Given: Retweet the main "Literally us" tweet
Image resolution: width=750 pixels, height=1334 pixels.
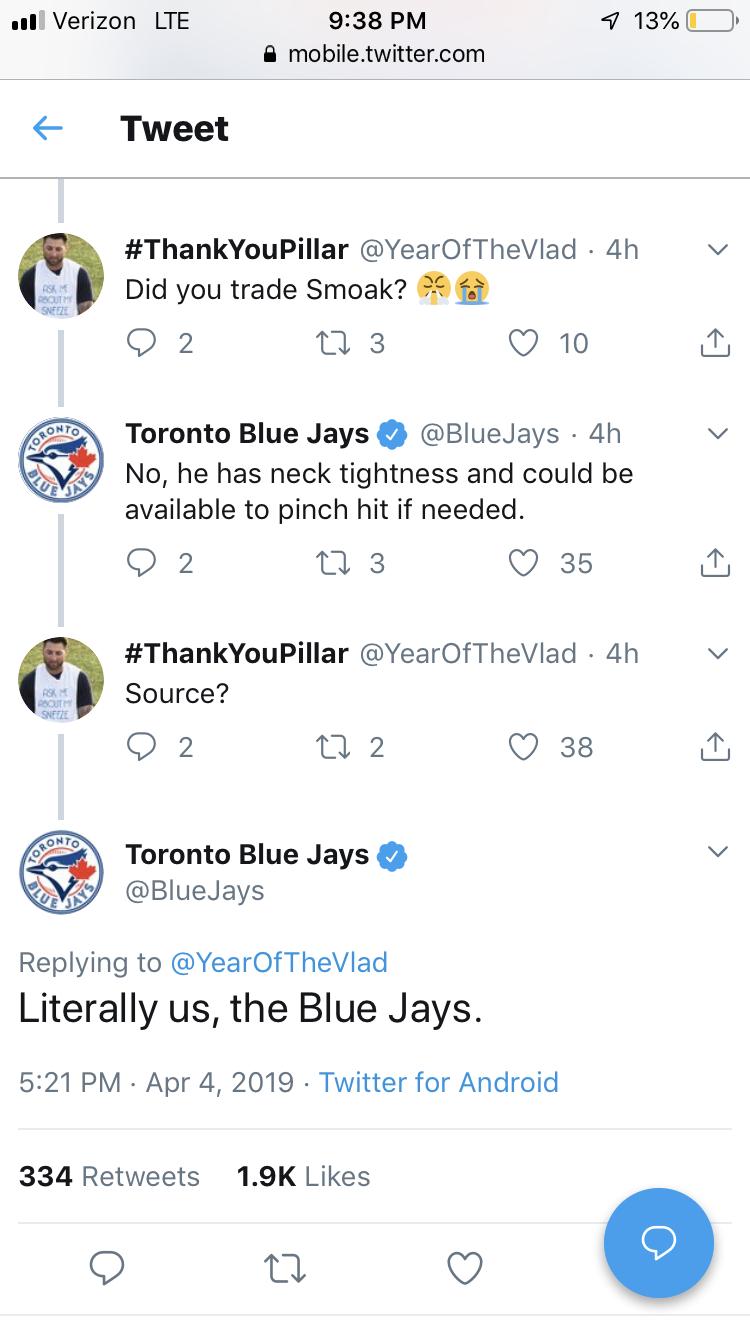Looking at the screenshot, I should coord(285,1267).
